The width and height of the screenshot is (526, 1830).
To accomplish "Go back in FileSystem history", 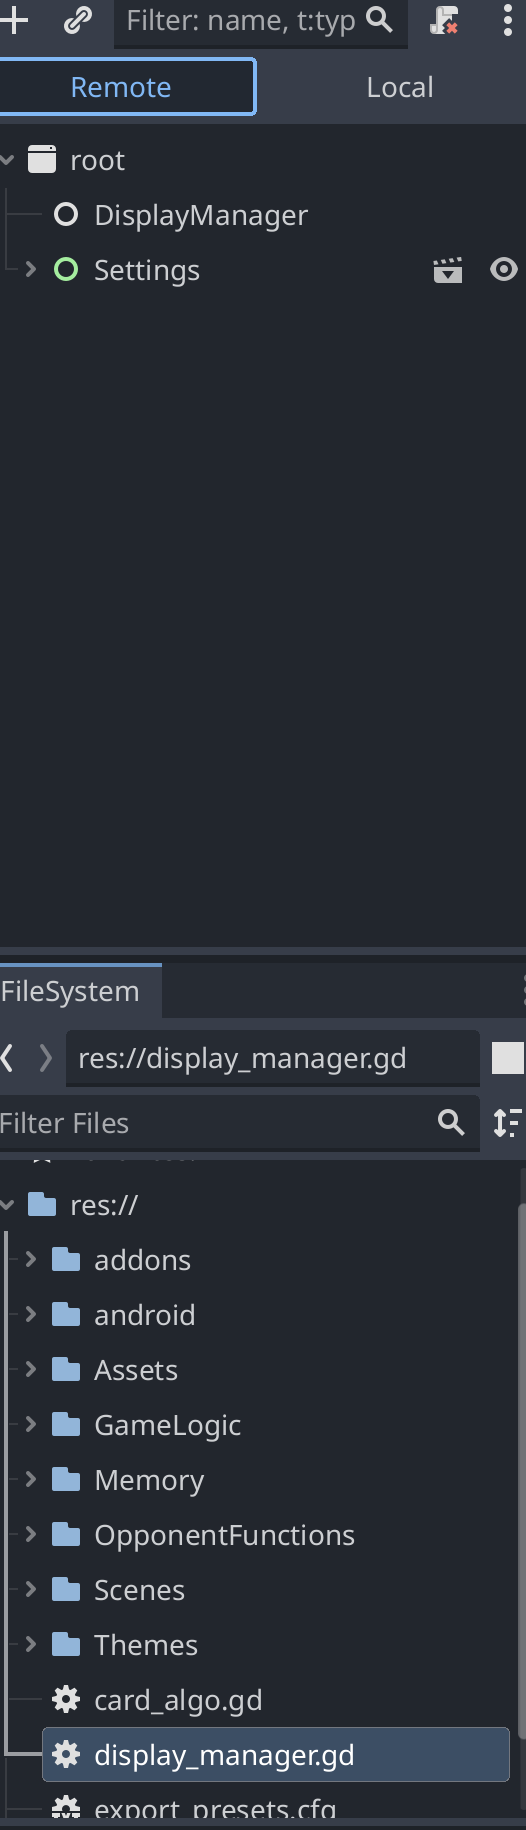I will [x=8, y=1058].
